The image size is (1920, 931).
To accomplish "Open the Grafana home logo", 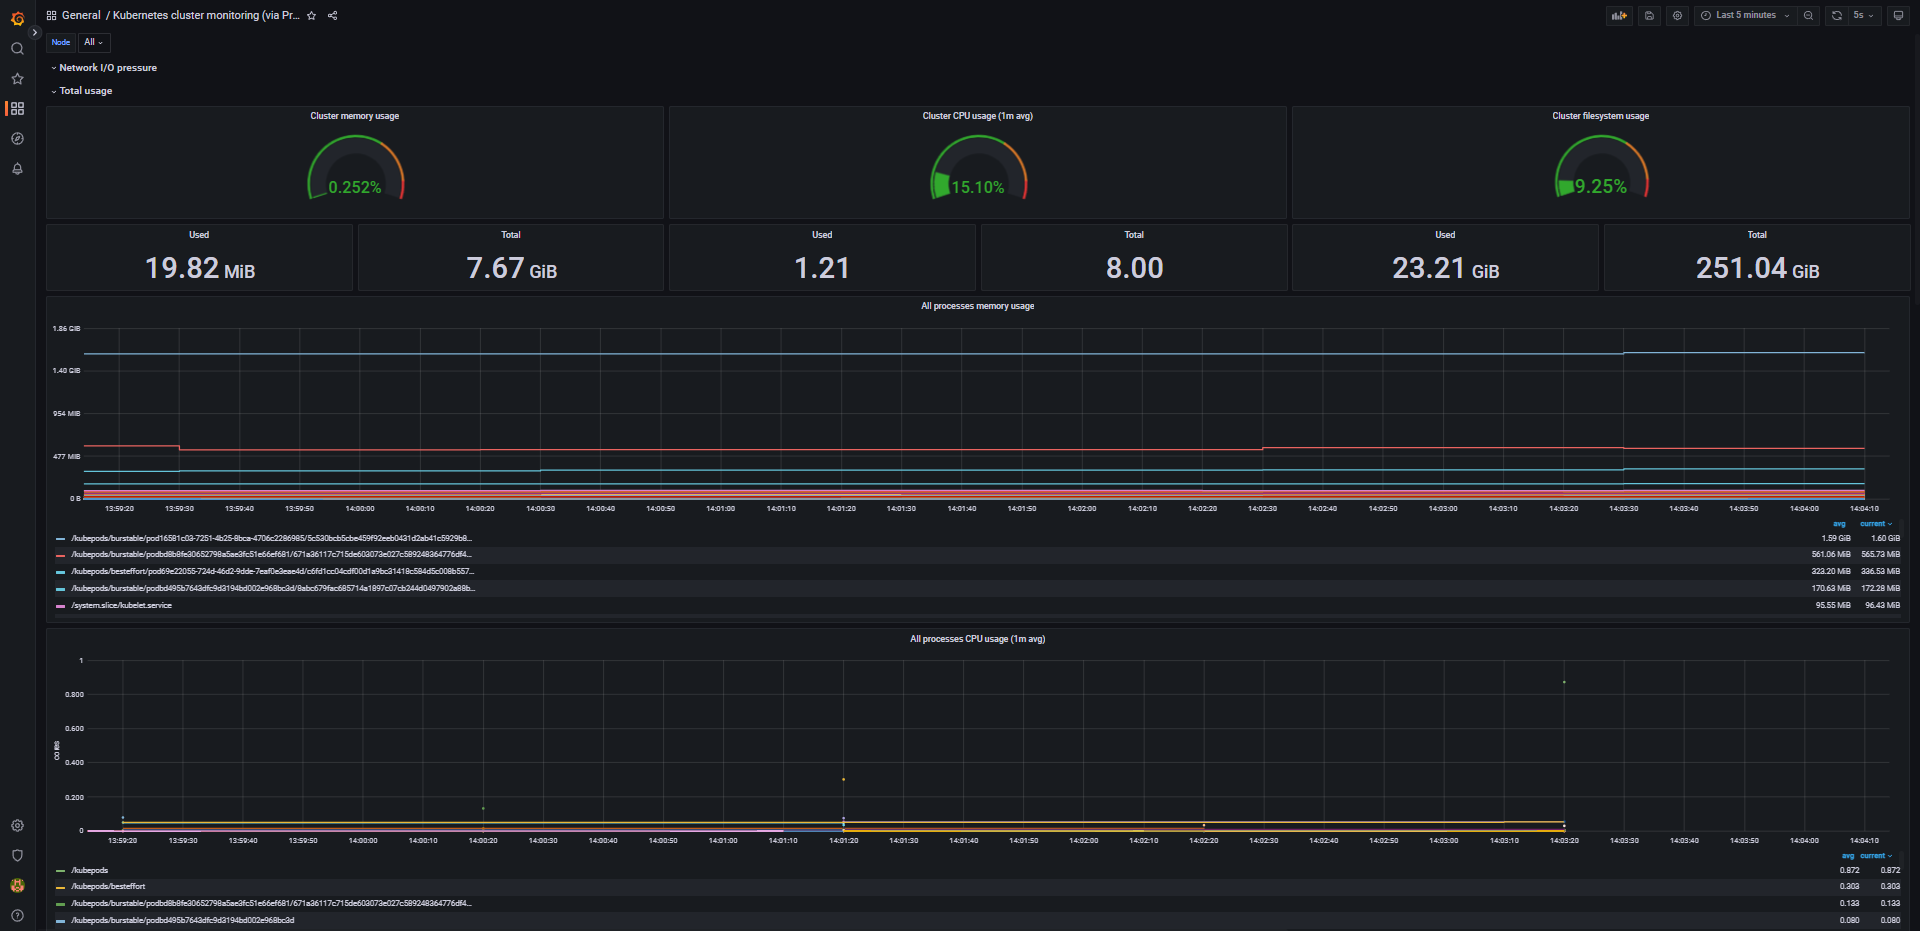I will (17, 18).
